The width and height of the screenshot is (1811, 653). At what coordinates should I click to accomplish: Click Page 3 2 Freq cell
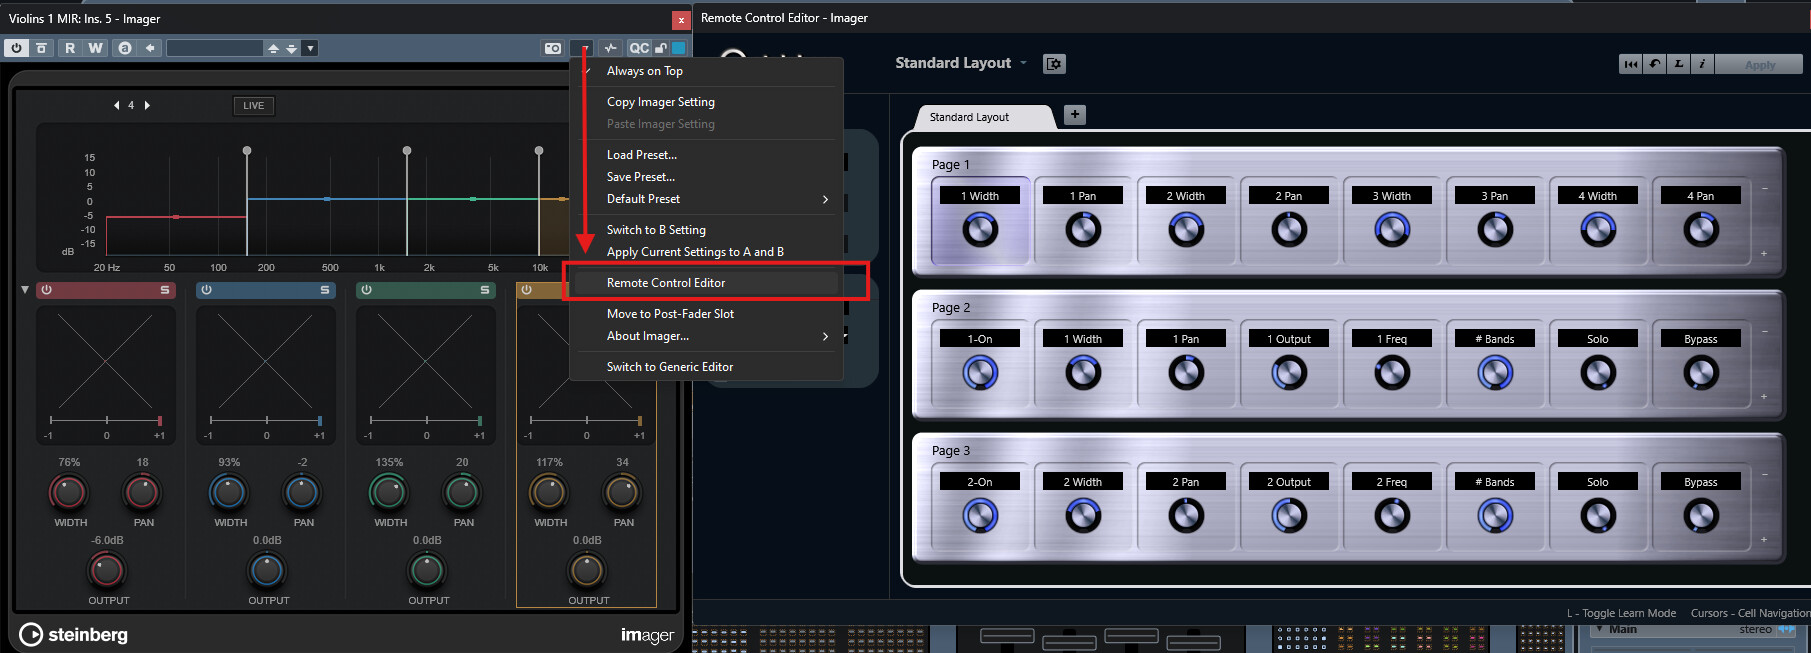[1392, 507]
